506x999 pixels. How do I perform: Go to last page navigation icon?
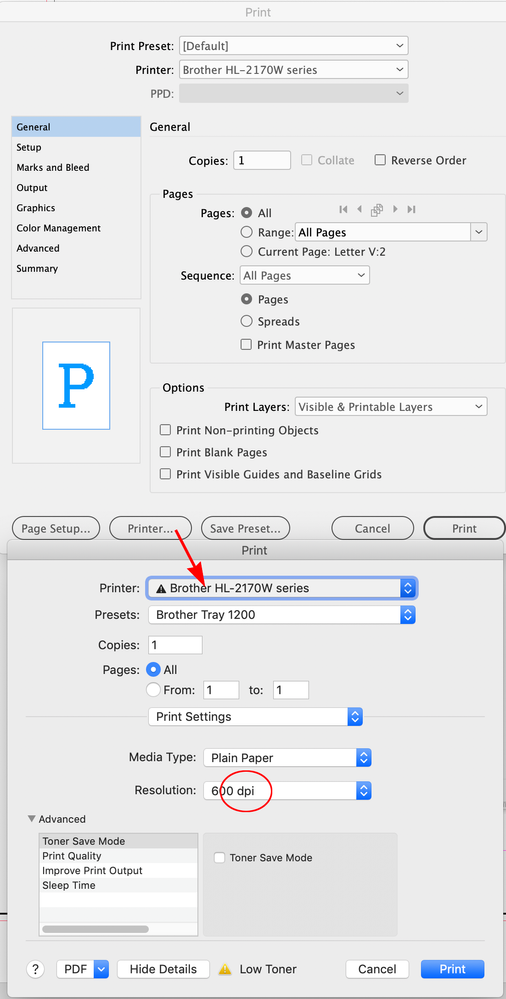[x=411, y=209]
